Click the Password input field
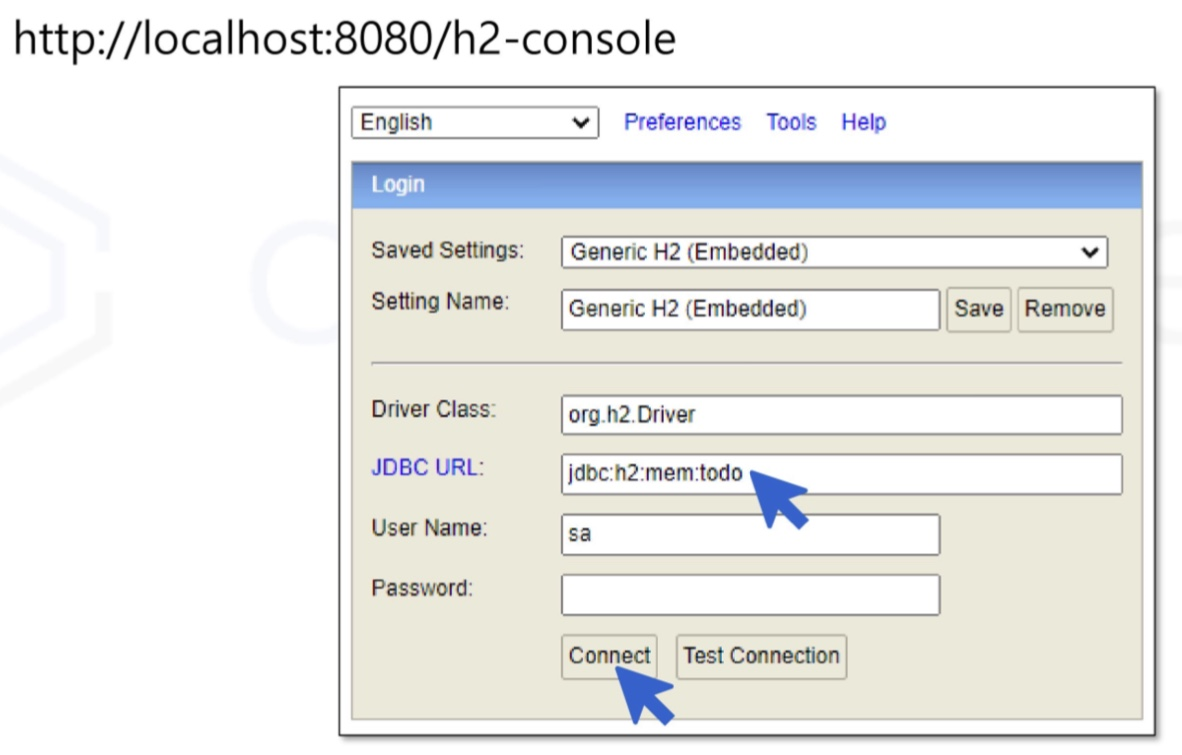 750,595
